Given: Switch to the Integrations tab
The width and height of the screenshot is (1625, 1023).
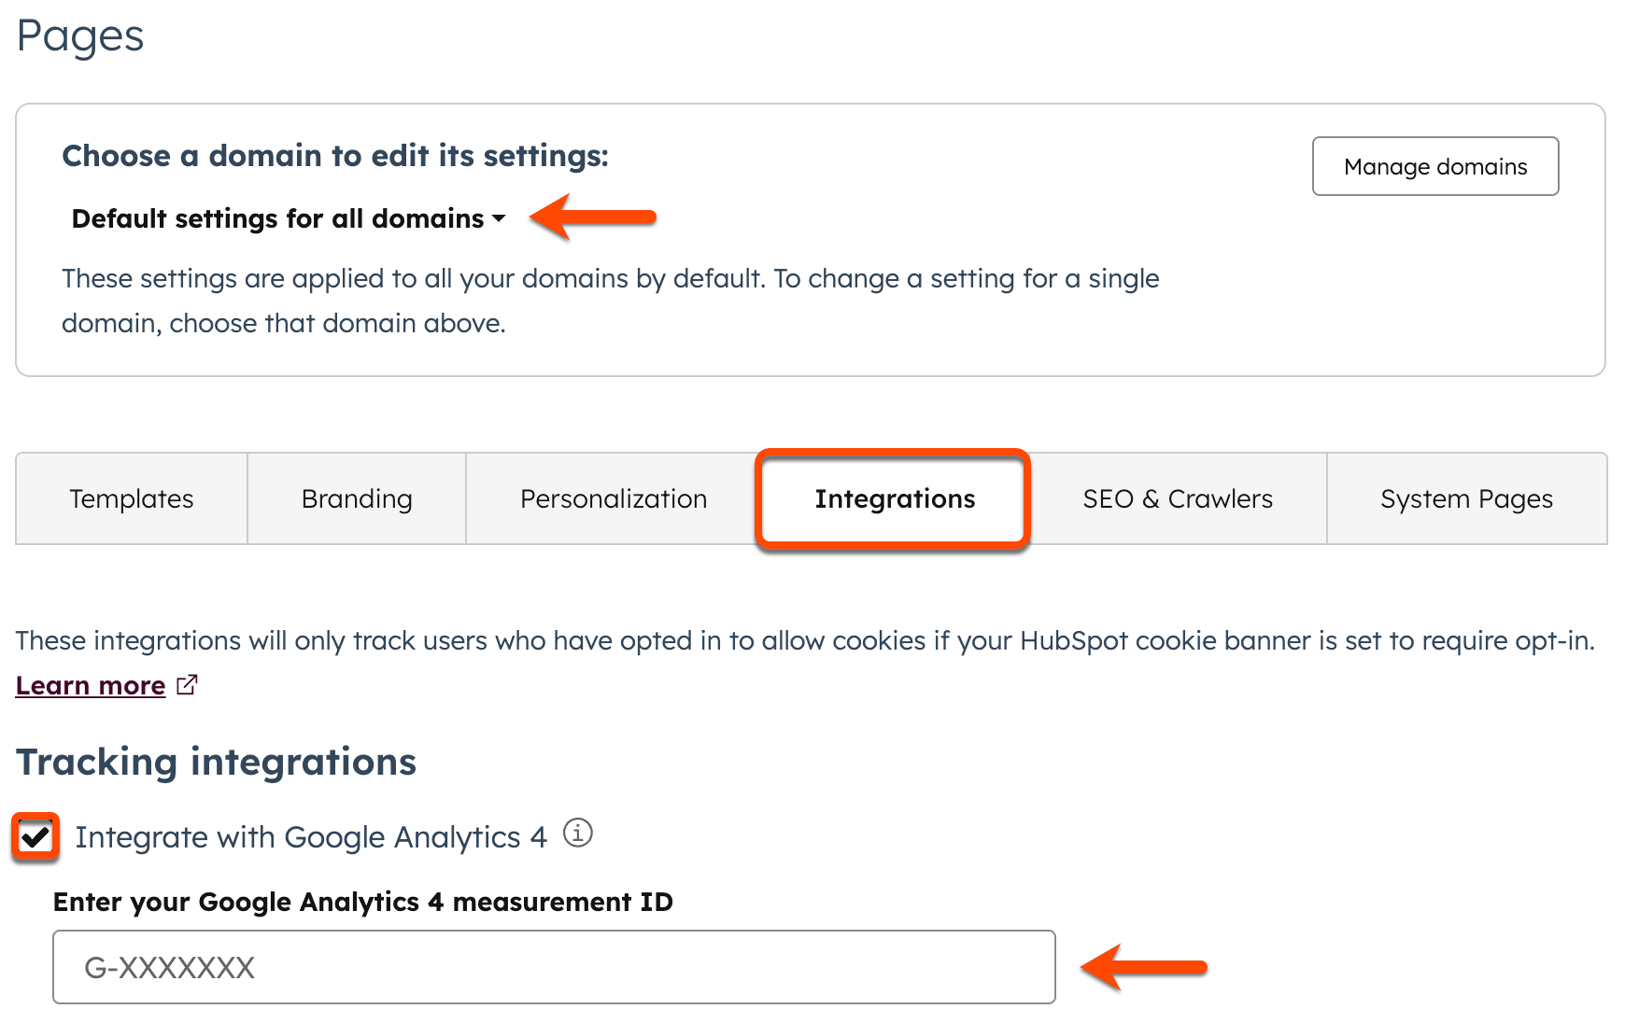Looking at the screenshot, I should click(x=894, y=499).
